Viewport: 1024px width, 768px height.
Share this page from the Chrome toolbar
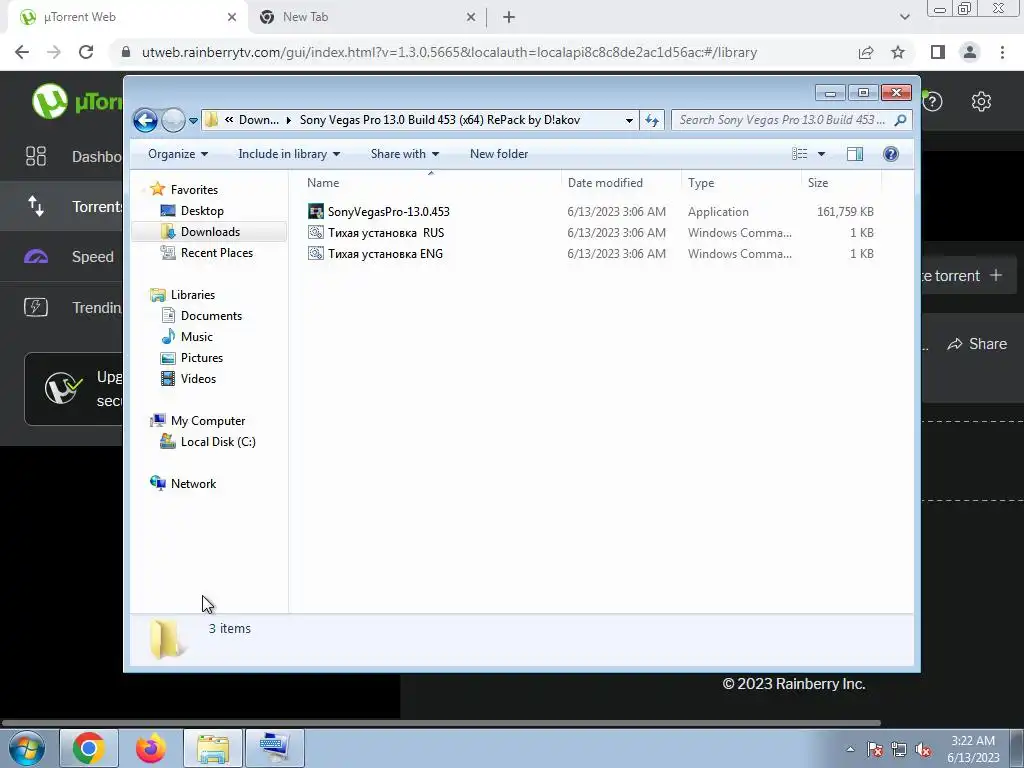coord(866,52)
